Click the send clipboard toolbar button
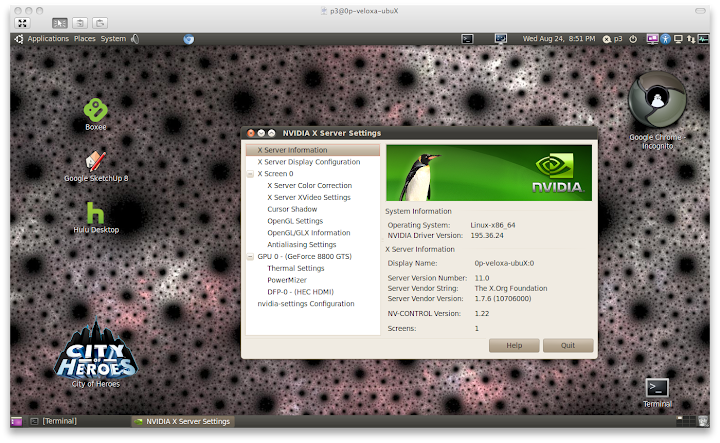 [100, 23]
